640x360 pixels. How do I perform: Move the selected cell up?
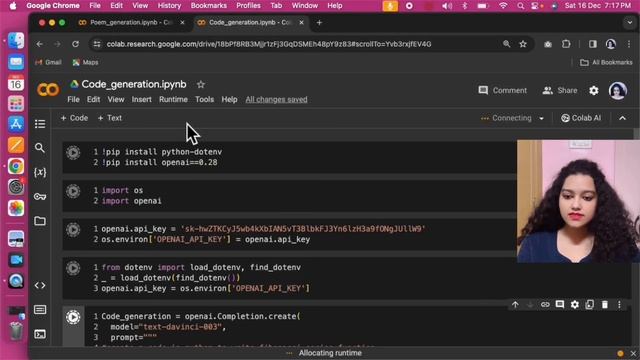pos(515,304)
